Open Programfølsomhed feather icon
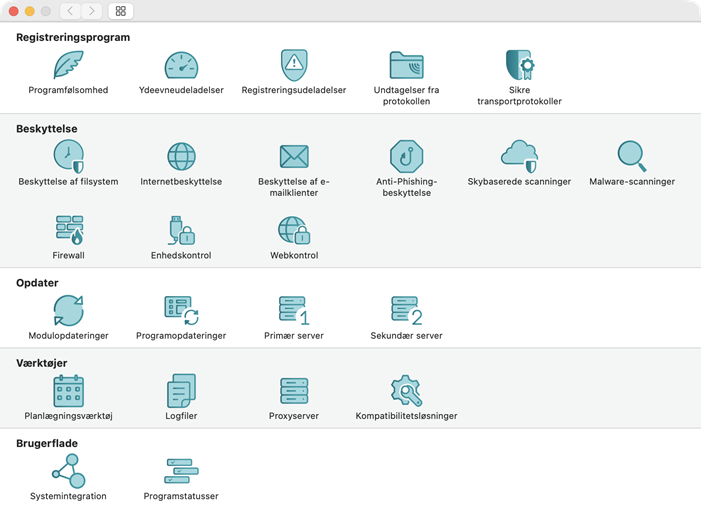The image size is (701, 508). 68,65
